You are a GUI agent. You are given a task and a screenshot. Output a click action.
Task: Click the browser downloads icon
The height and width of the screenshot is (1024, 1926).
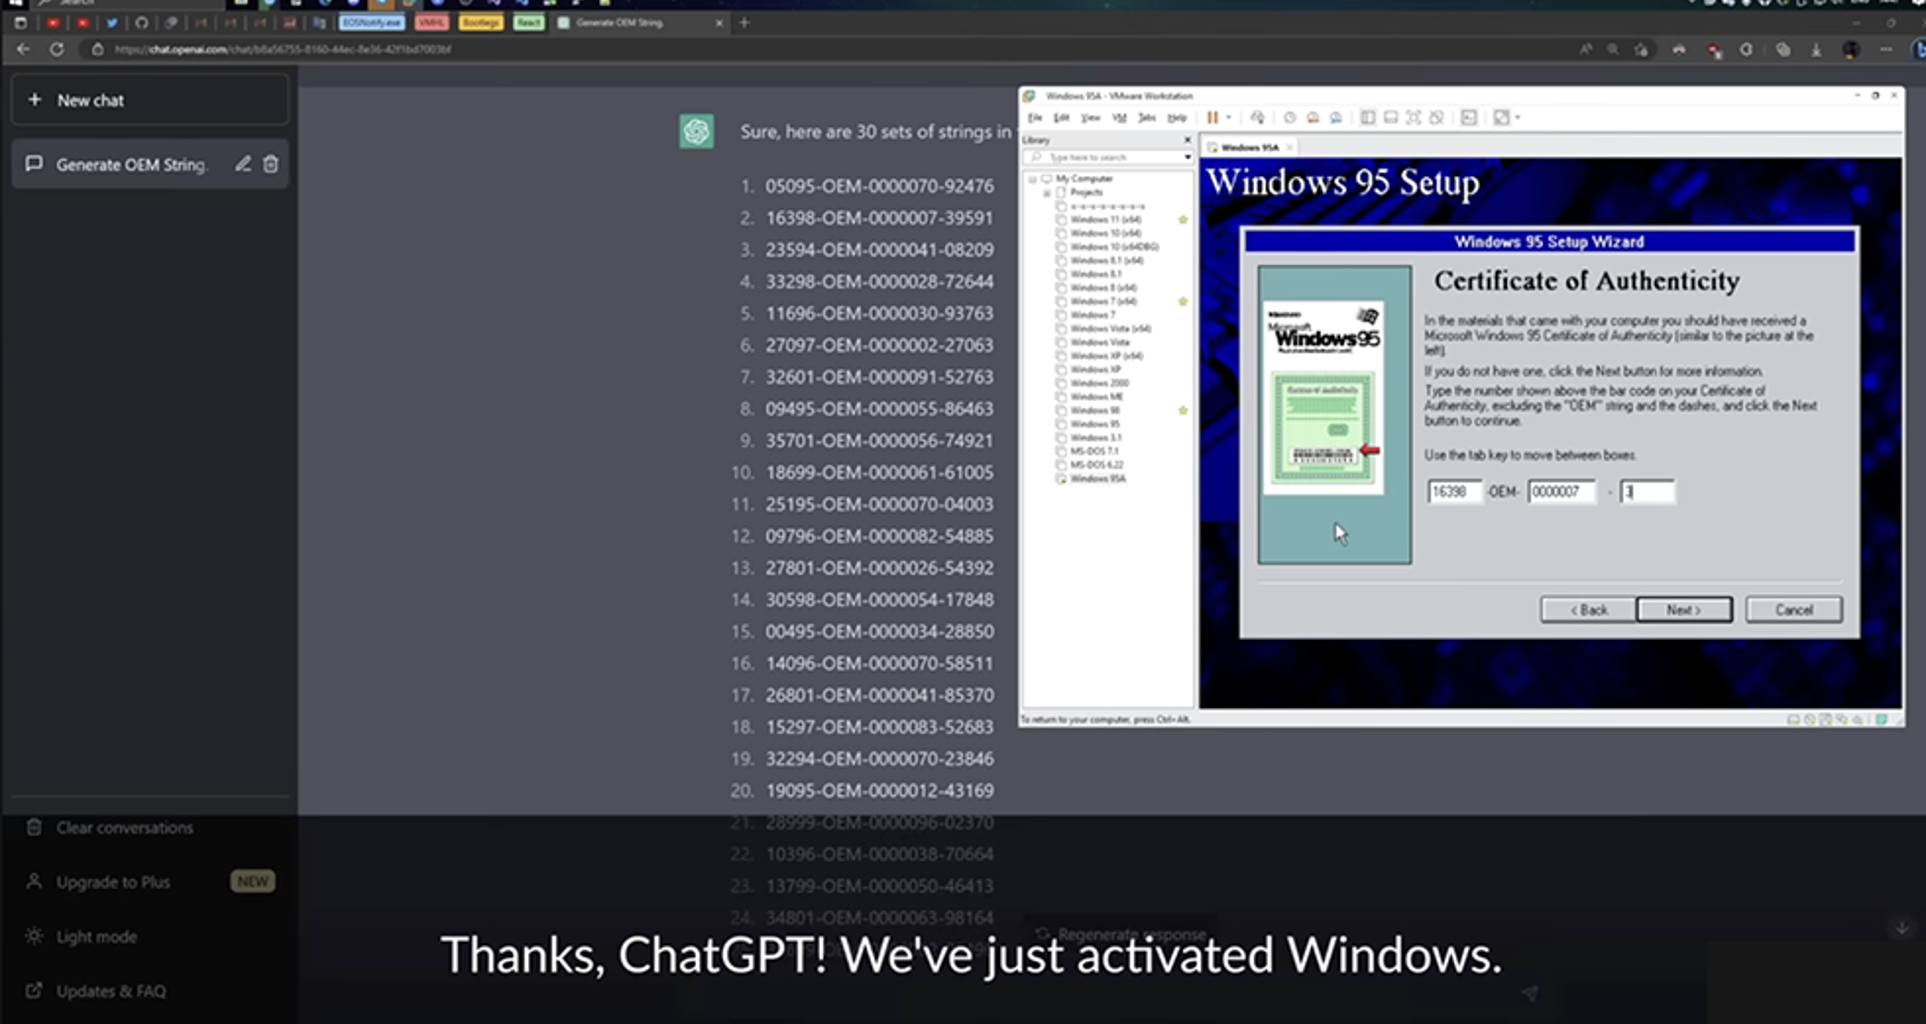coord(1816,49)
